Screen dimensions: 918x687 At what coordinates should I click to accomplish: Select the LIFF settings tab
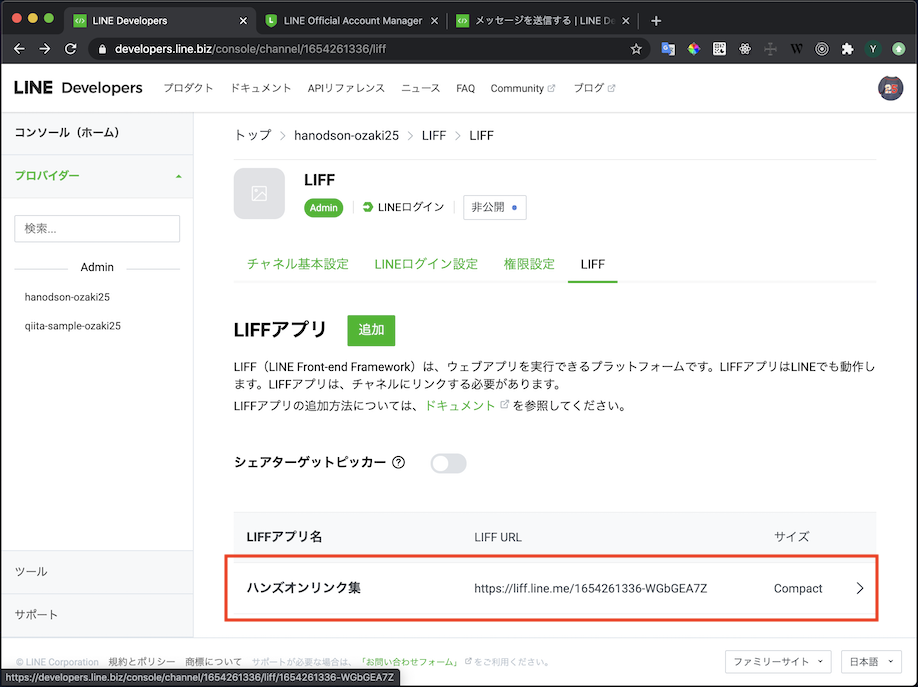(x=592, y=264)
